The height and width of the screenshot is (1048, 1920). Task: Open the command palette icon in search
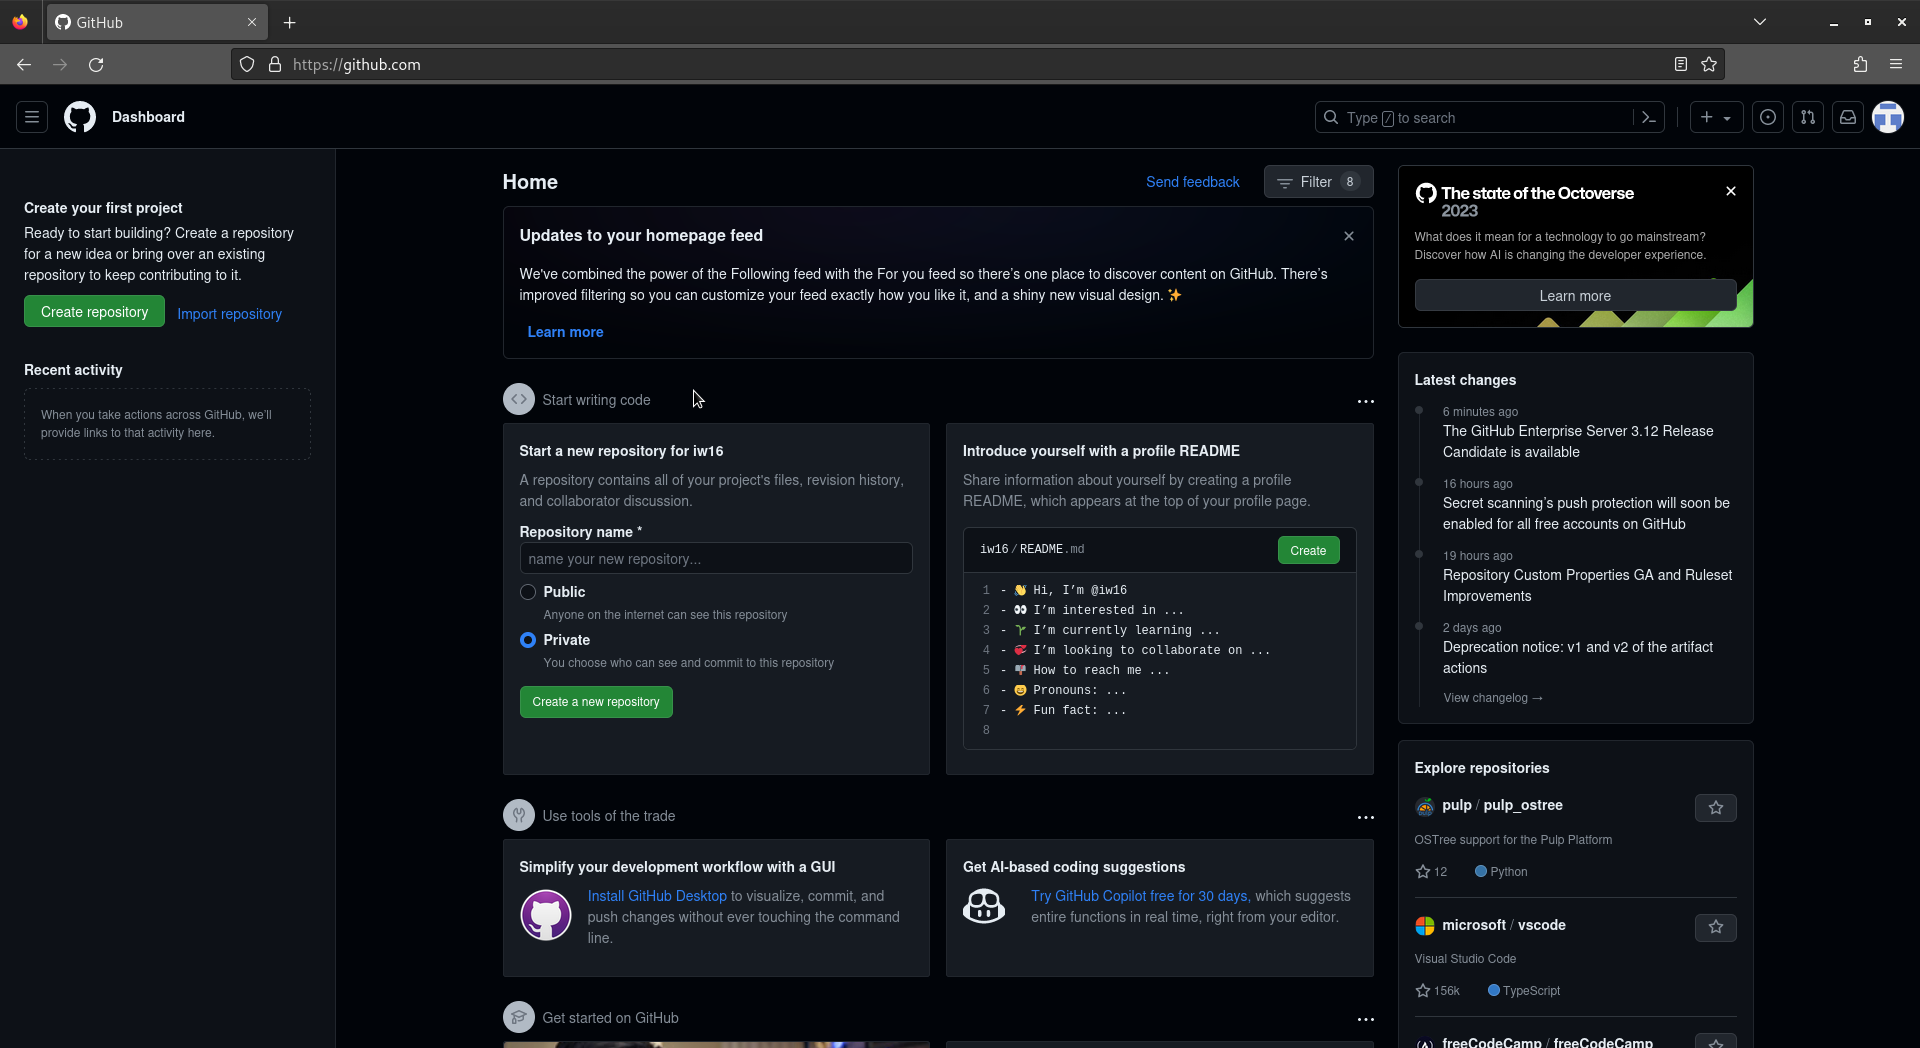pos(1649,117)
